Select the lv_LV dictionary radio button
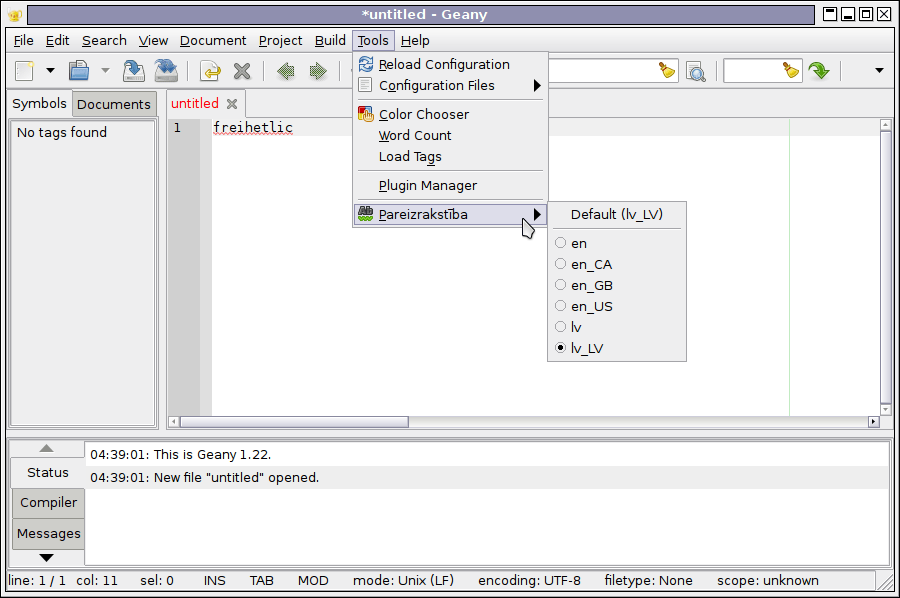Viewport: 900px width, 598px height. [x=561, y=348]
